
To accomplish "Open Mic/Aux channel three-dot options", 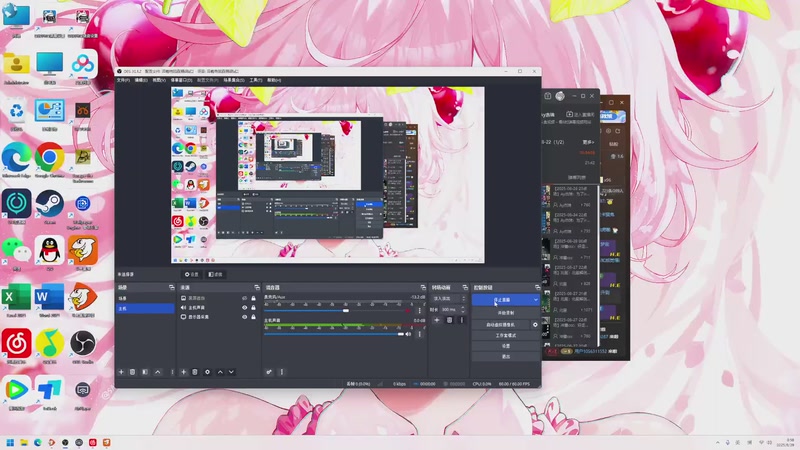I will click(x=420, y=310).
